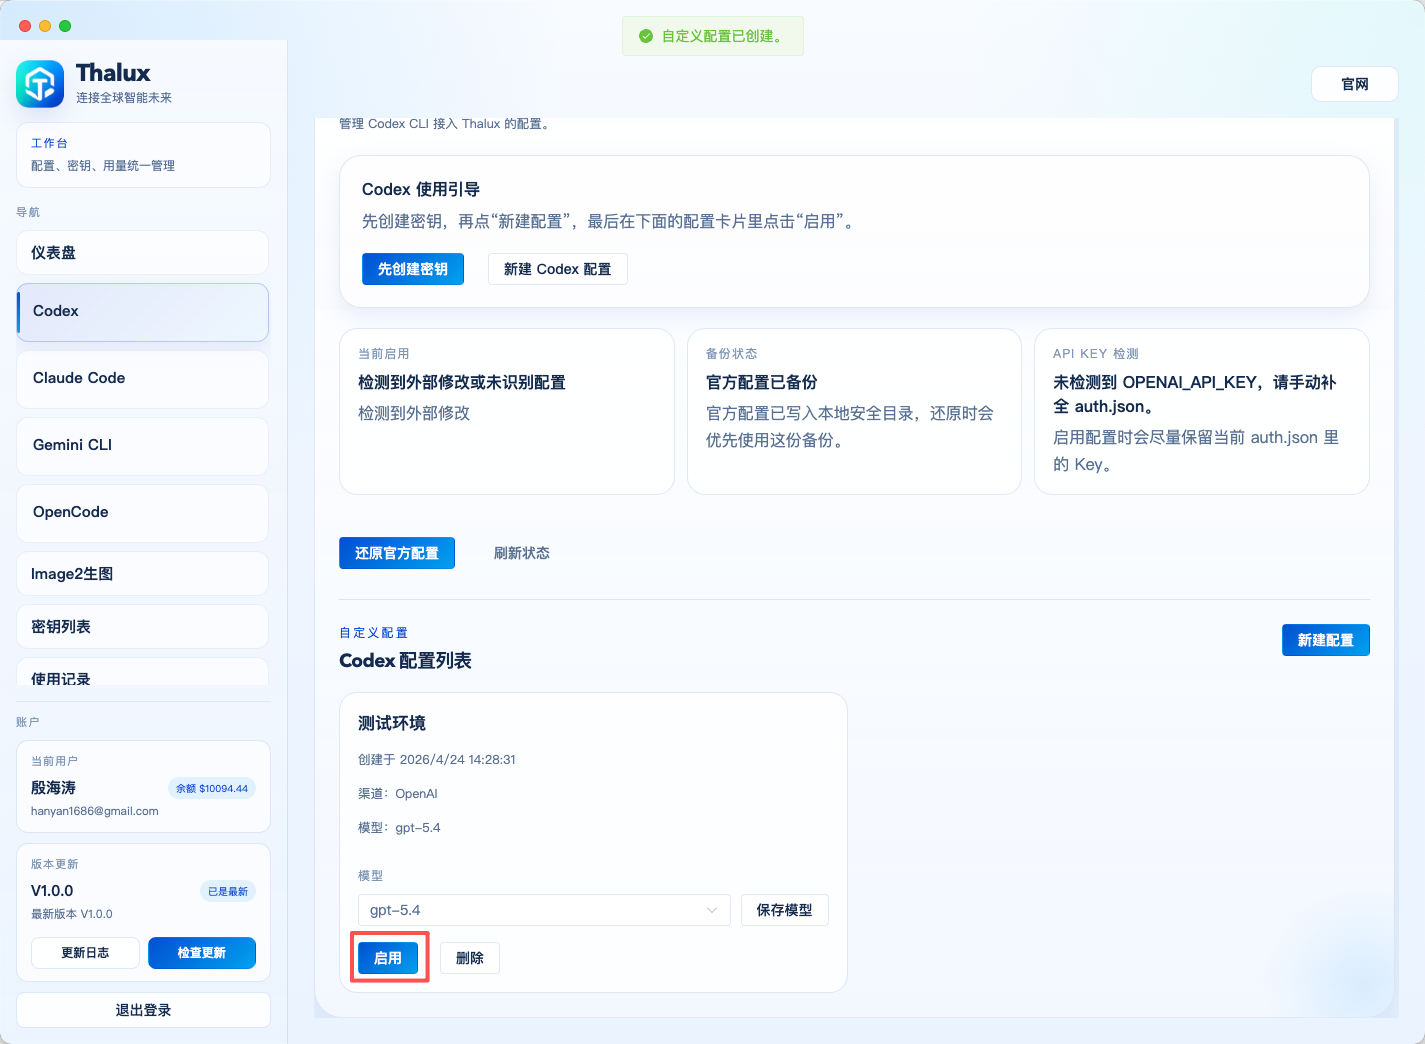Click 检查更新 to check for updates
Image resolution: width=1425 pixels, height=1044 pixels.
(202, 953)
